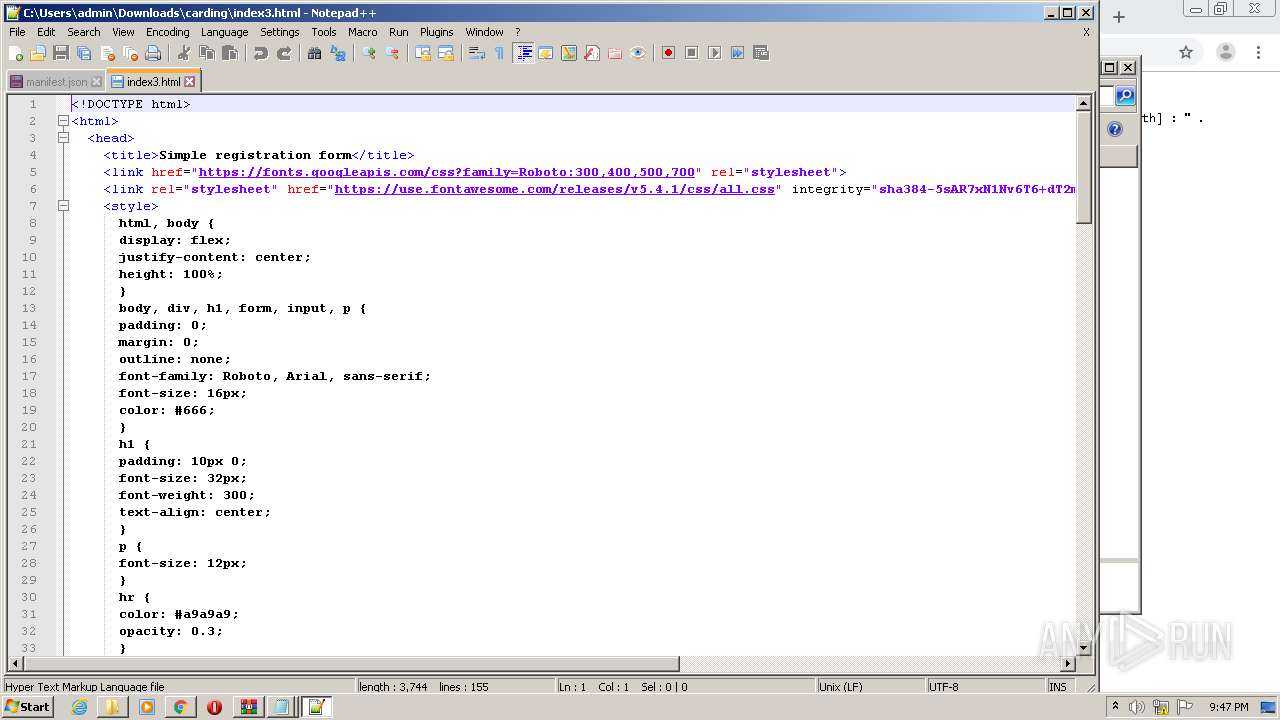
Task: Open the Encoding menu
Action: 167,32
